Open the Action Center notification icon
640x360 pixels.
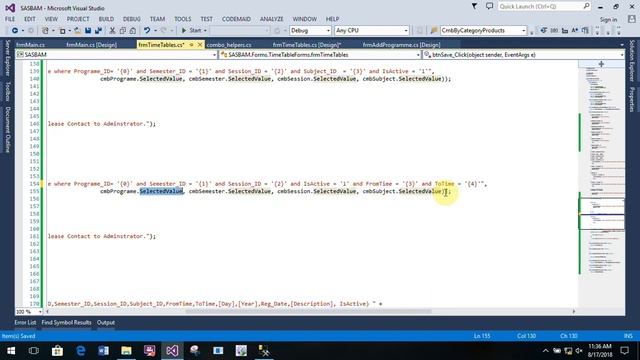(624, 351)
